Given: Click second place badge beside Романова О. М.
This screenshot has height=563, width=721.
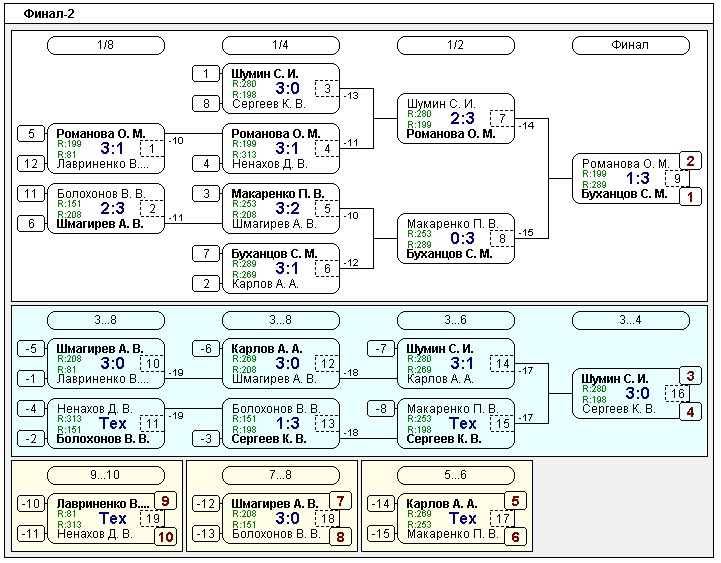Looking at the screenshot, I should coord(689,161).
